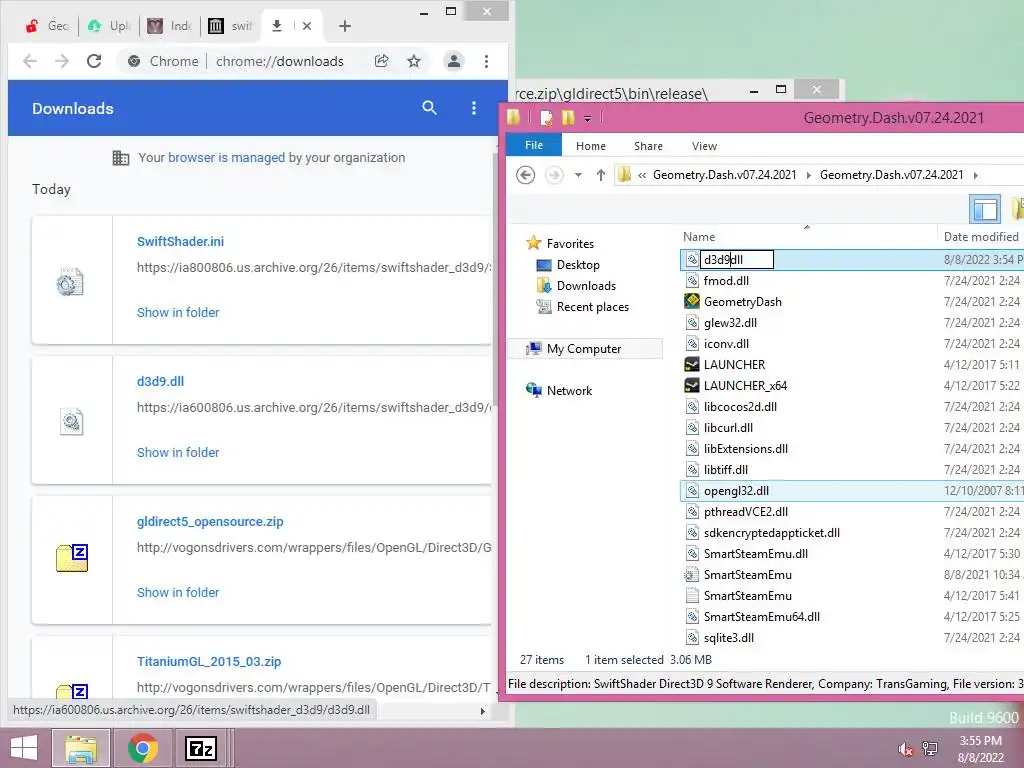This screenshot has width=1024, height=768.
Task: Switch to the Ind tab in Chrome
Action: coord(170,26)
